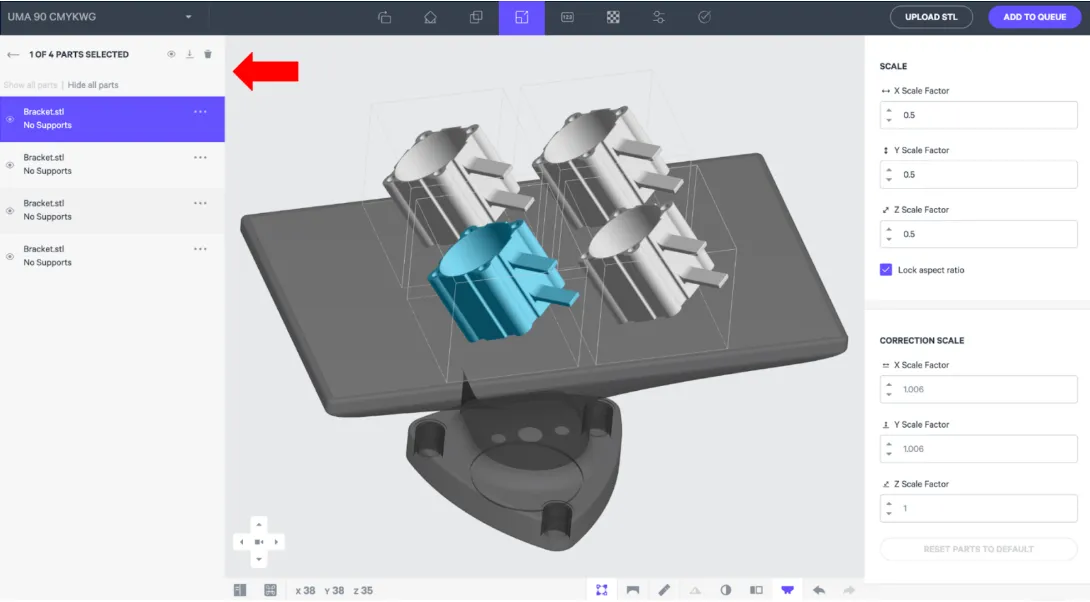This screenshot has width=1090, height=602.
Task: Toggle eye icon on third Bracket.stl row
Action: pyautogui.click(x=10, y=211)
